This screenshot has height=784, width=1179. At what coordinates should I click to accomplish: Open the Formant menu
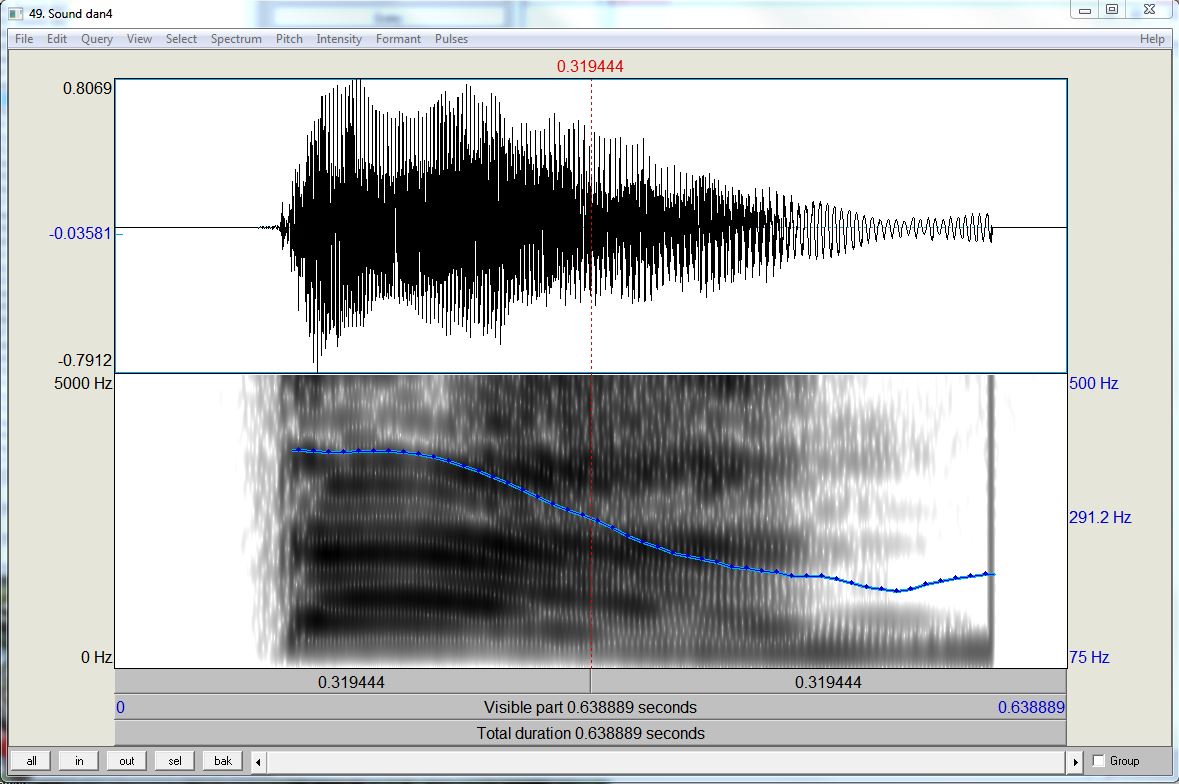tap(399, 39)
